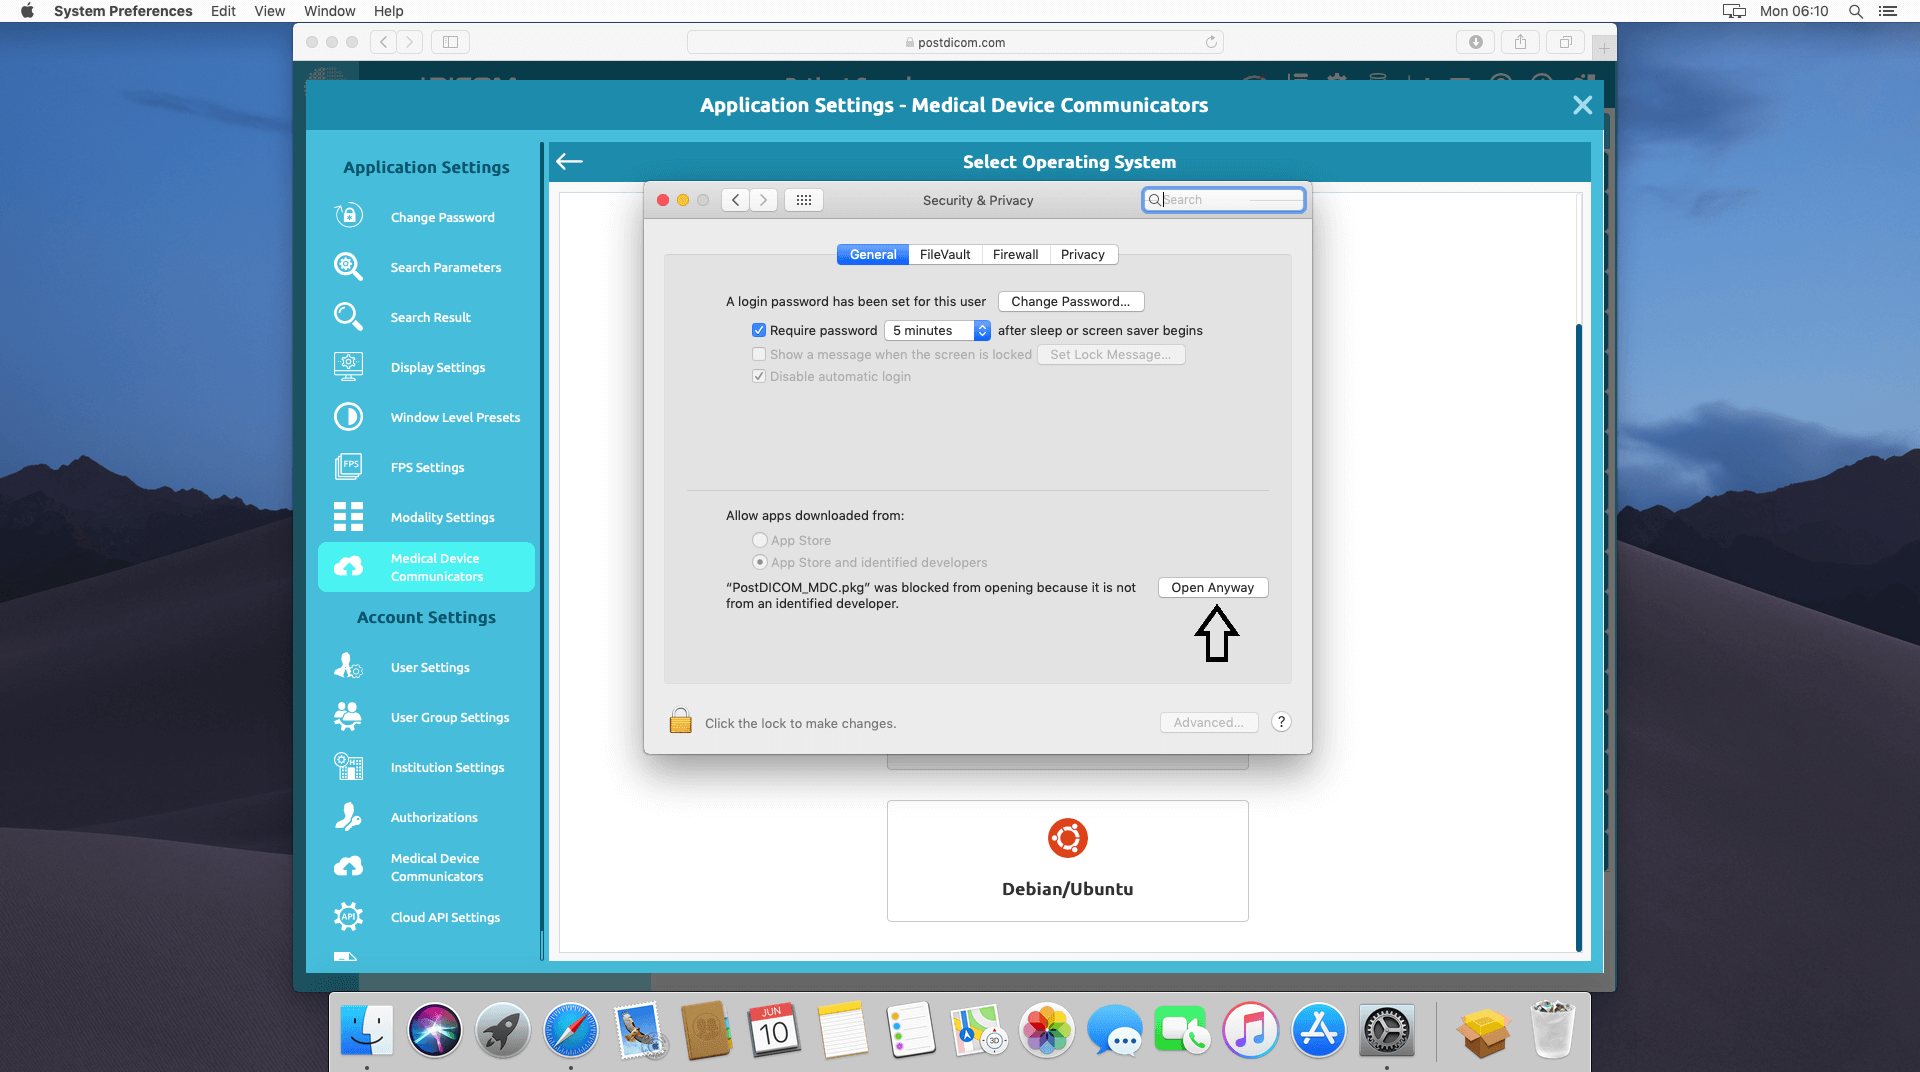1920x1072 pixels.
Task: Open second Medical Device Communicators under Account Settings
Action: 426,867
